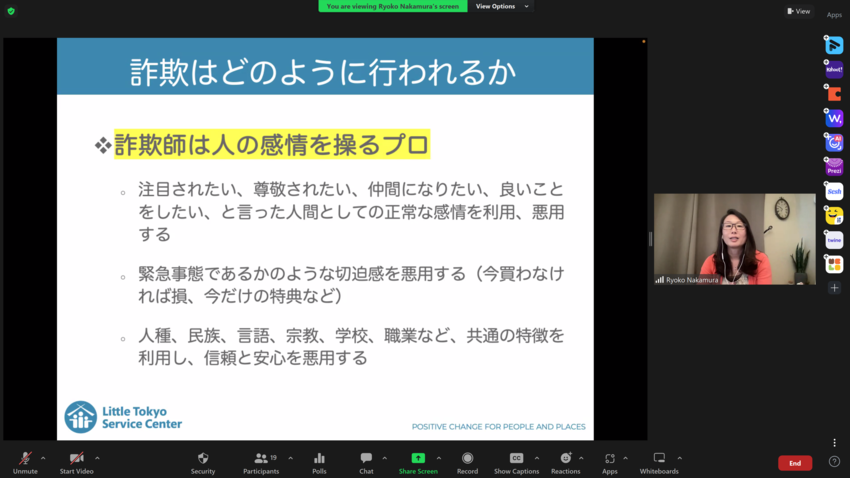Open the View Options dropdown
Viewport: 850px width, 478px height.
(501, 6)
